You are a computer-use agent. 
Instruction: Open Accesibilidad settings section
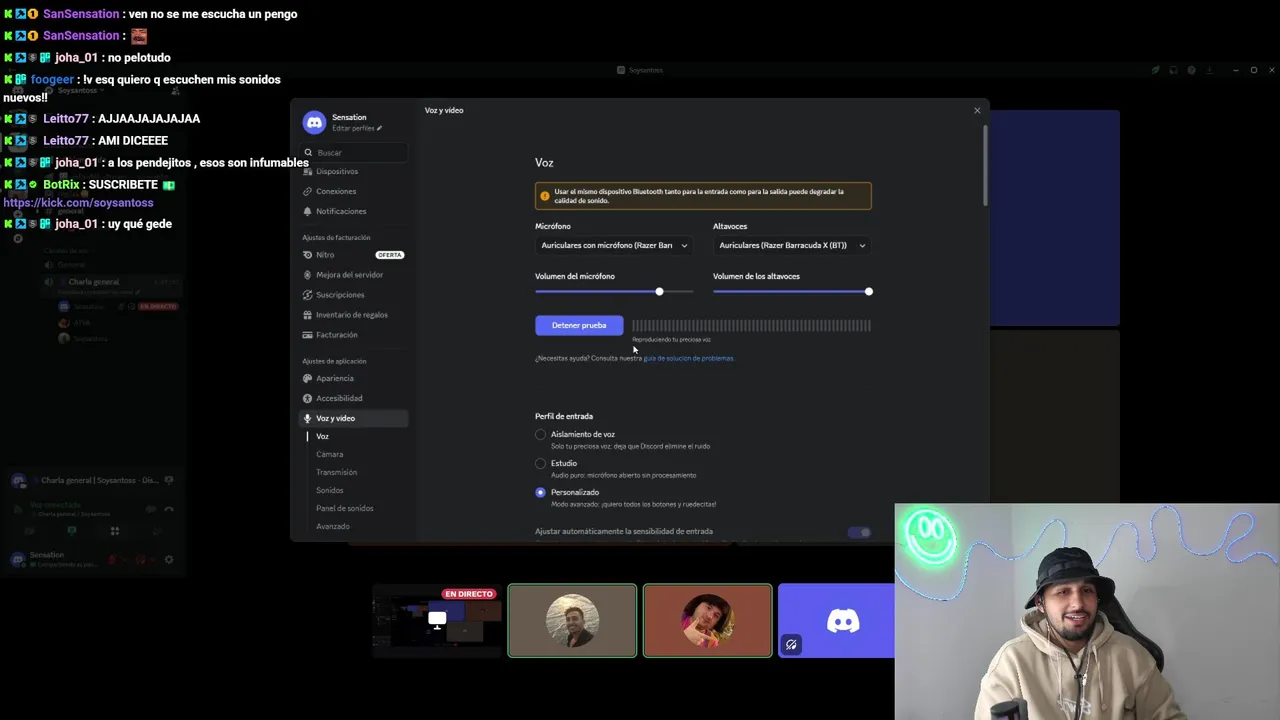pos(354,398)
